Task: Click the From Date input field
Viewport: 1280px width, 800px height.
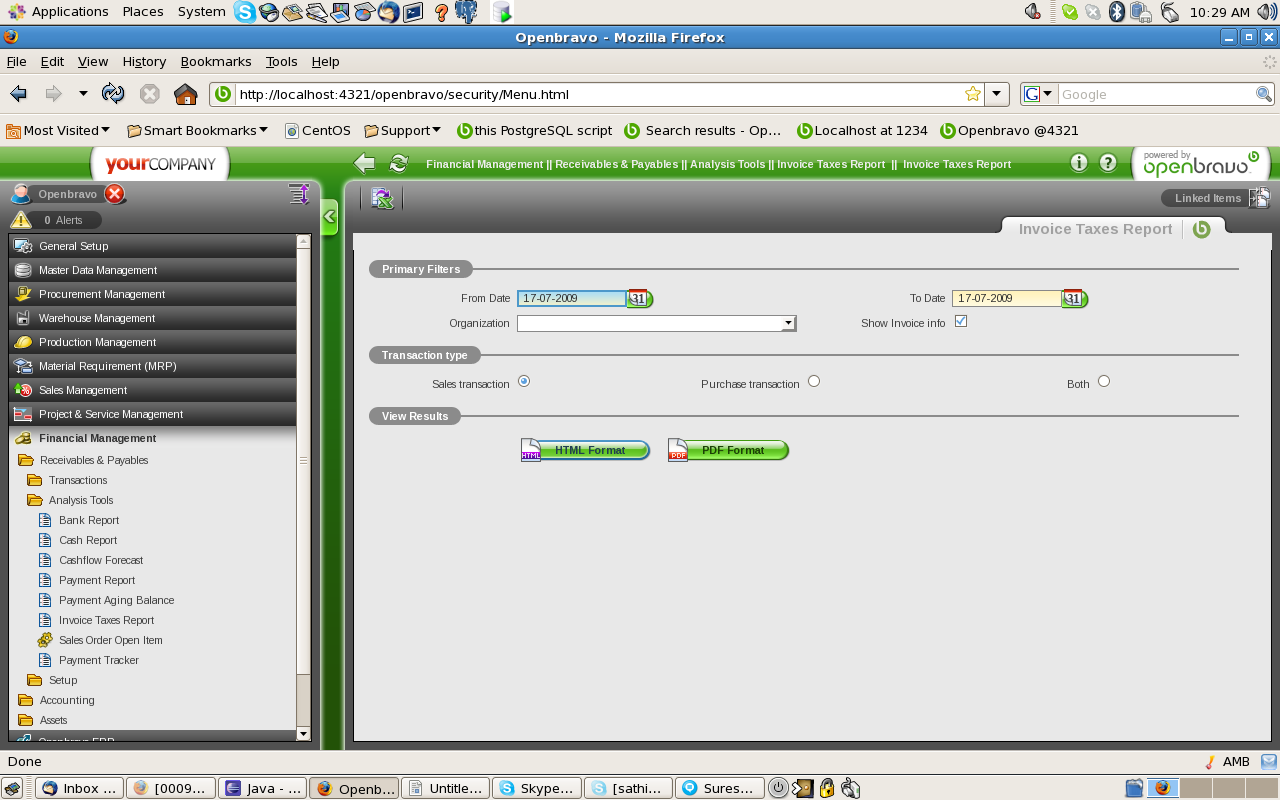Action: coord(572,298)
